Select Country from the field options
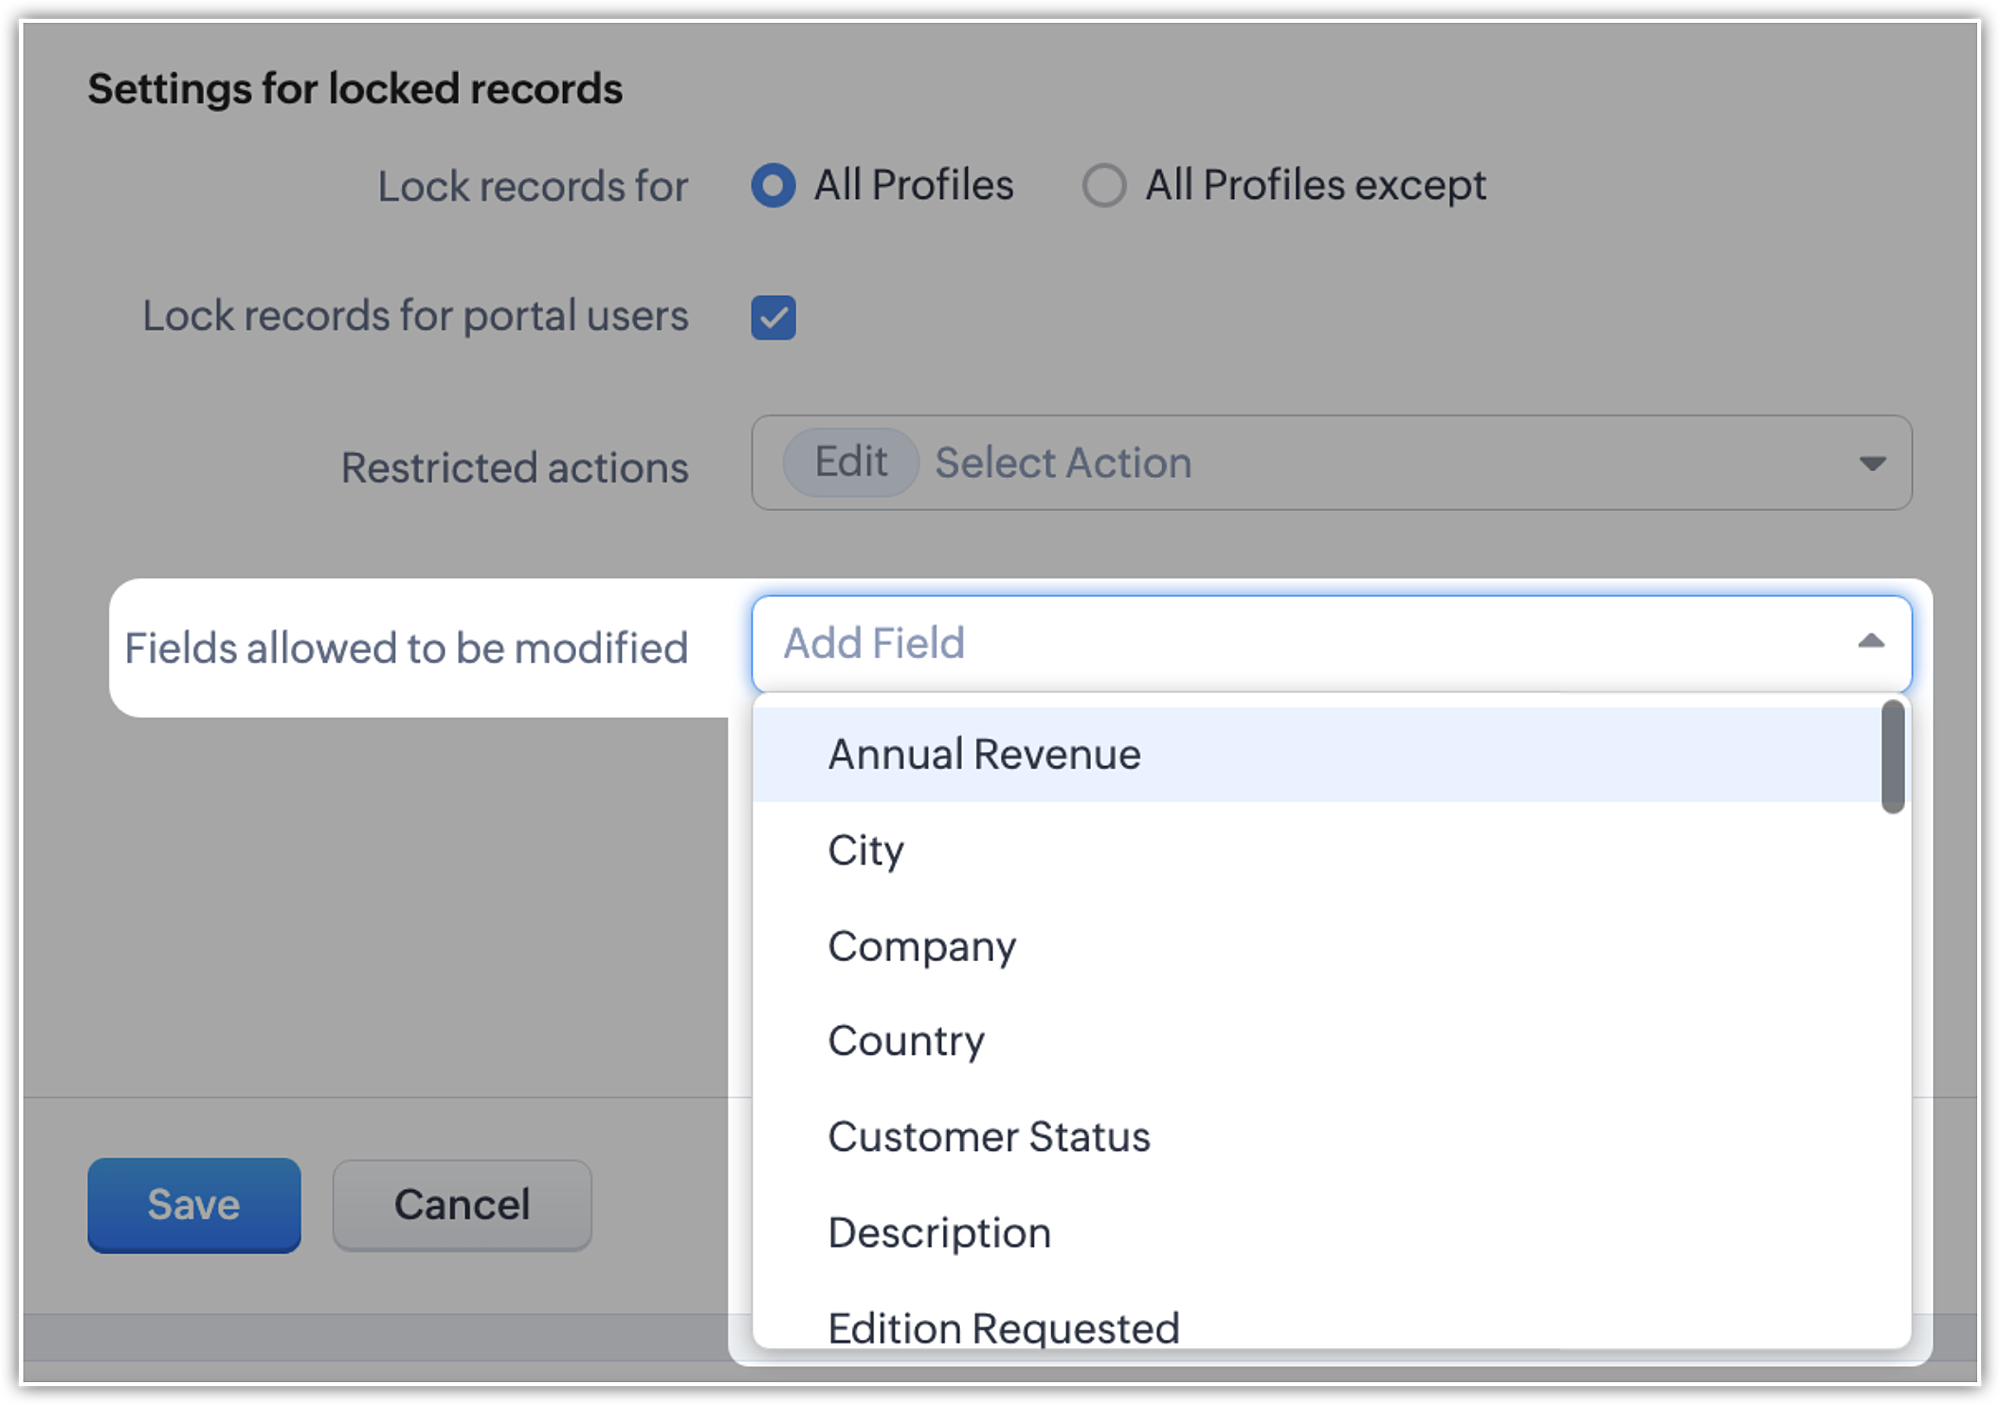This screenshot has width=2000, height=1405. coord(906,1042)
